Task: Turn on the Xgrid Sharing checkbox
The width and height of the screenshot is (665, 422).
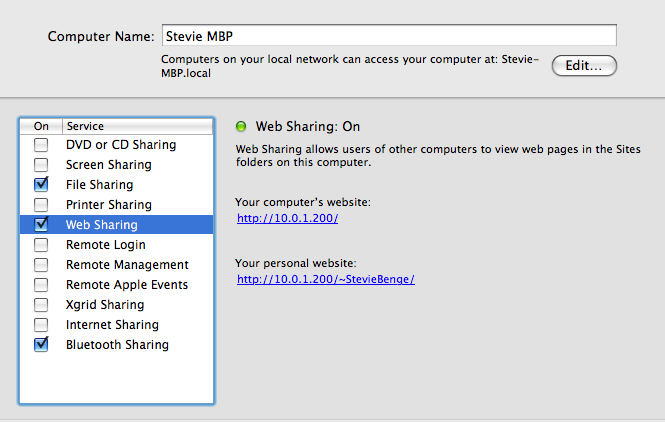Action: 41,305
